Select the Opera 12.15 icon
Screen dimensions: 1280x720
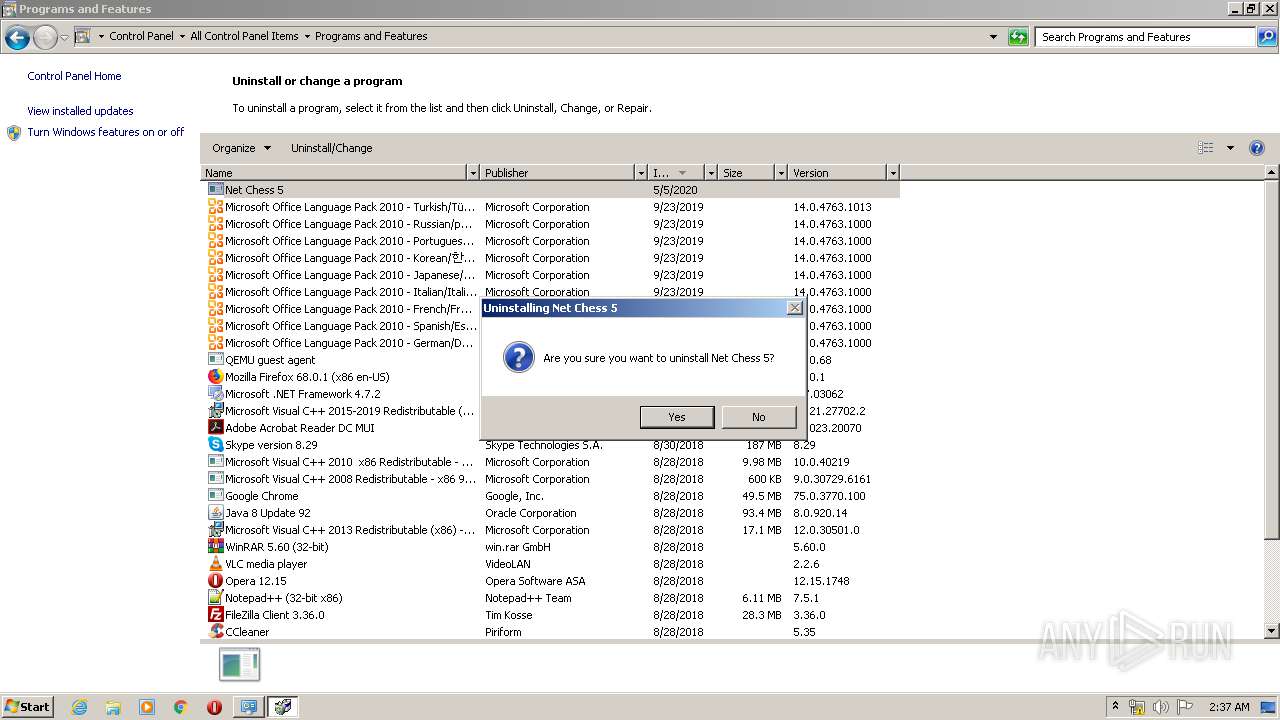(215, 581)
